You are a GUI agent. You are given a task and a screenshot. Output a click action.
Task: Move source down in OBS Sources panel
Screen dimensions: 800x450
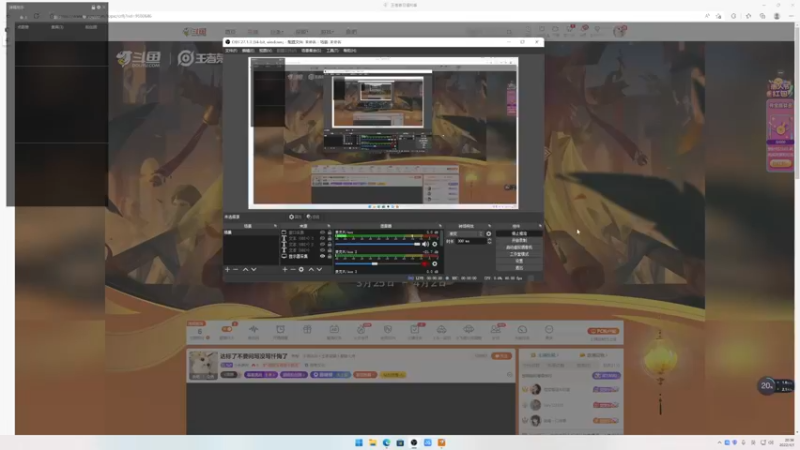click(319, 269)
